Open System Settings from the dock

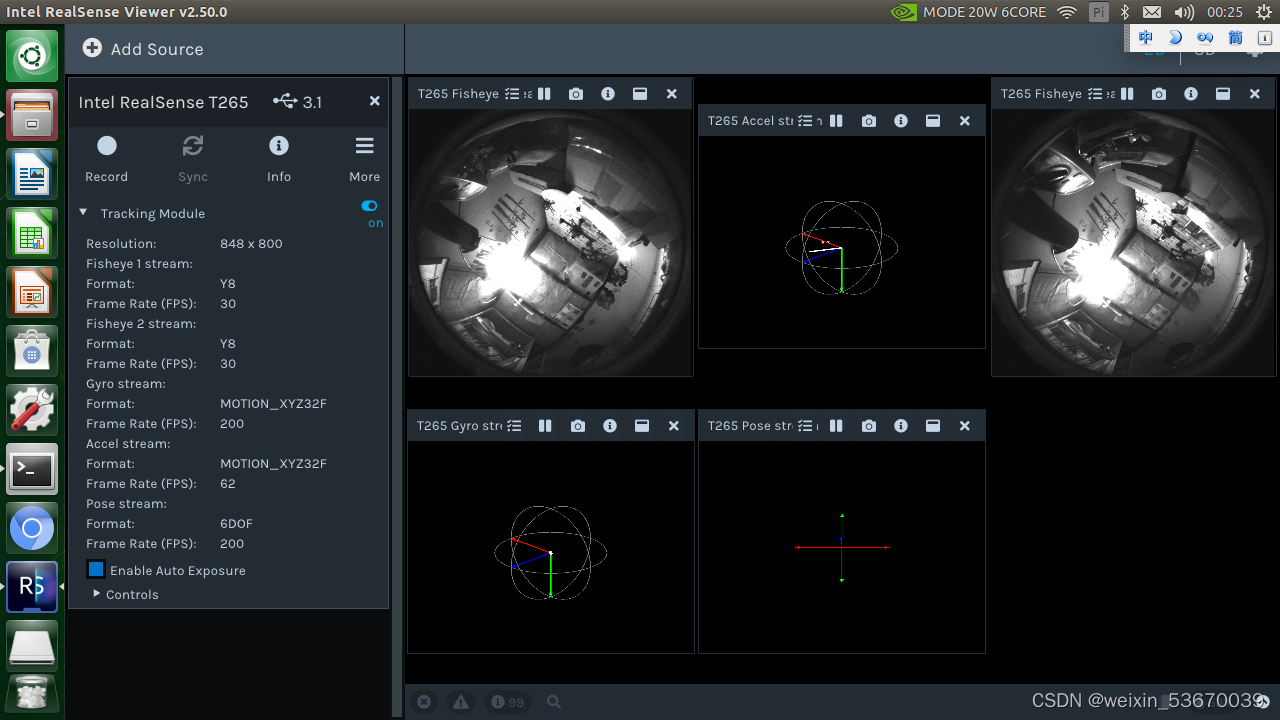[x=32, y=410]
